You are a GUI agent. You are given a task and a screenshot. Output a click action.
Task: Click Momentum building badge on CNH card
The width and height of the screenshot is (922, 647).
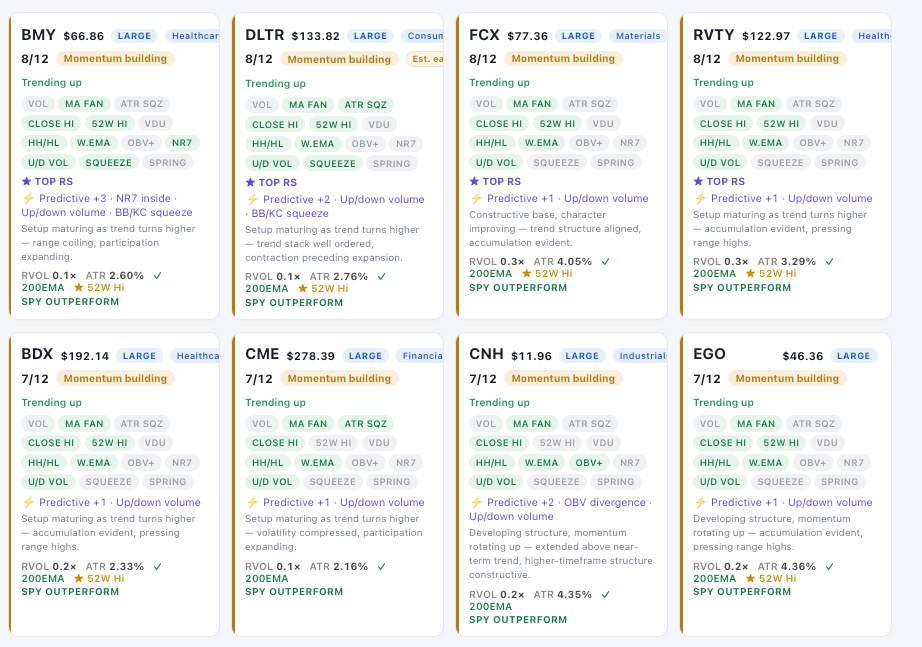[x=563, y=378]
